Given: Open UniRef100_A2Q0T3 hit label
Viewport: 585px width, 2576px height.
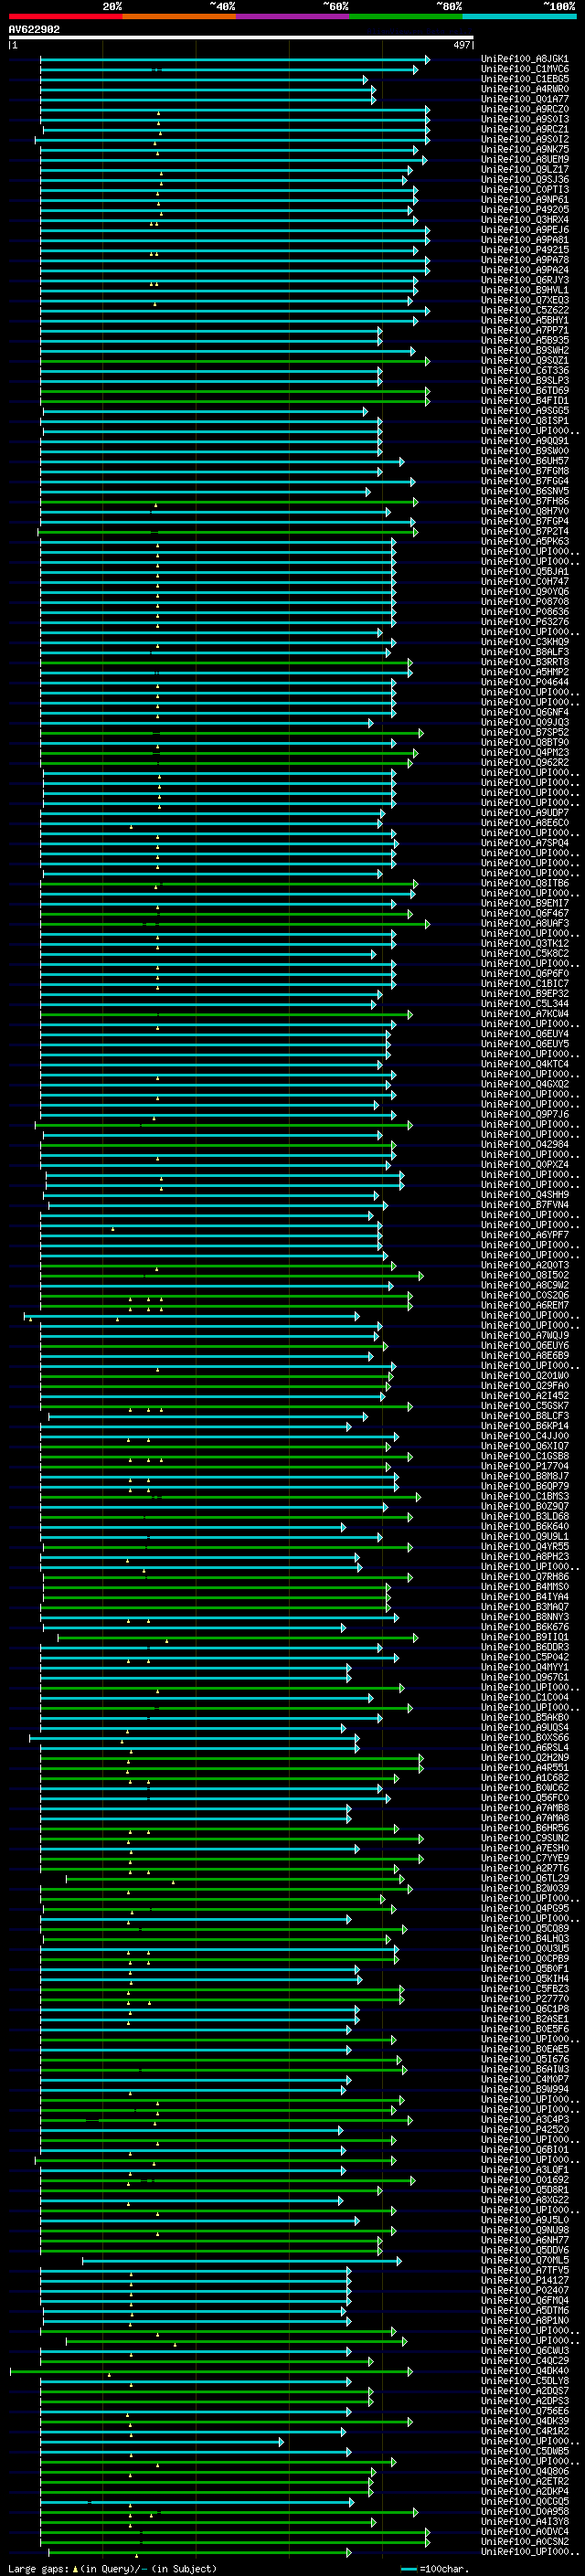Looking at the screenshot, I should click(x=524, y=1265).
